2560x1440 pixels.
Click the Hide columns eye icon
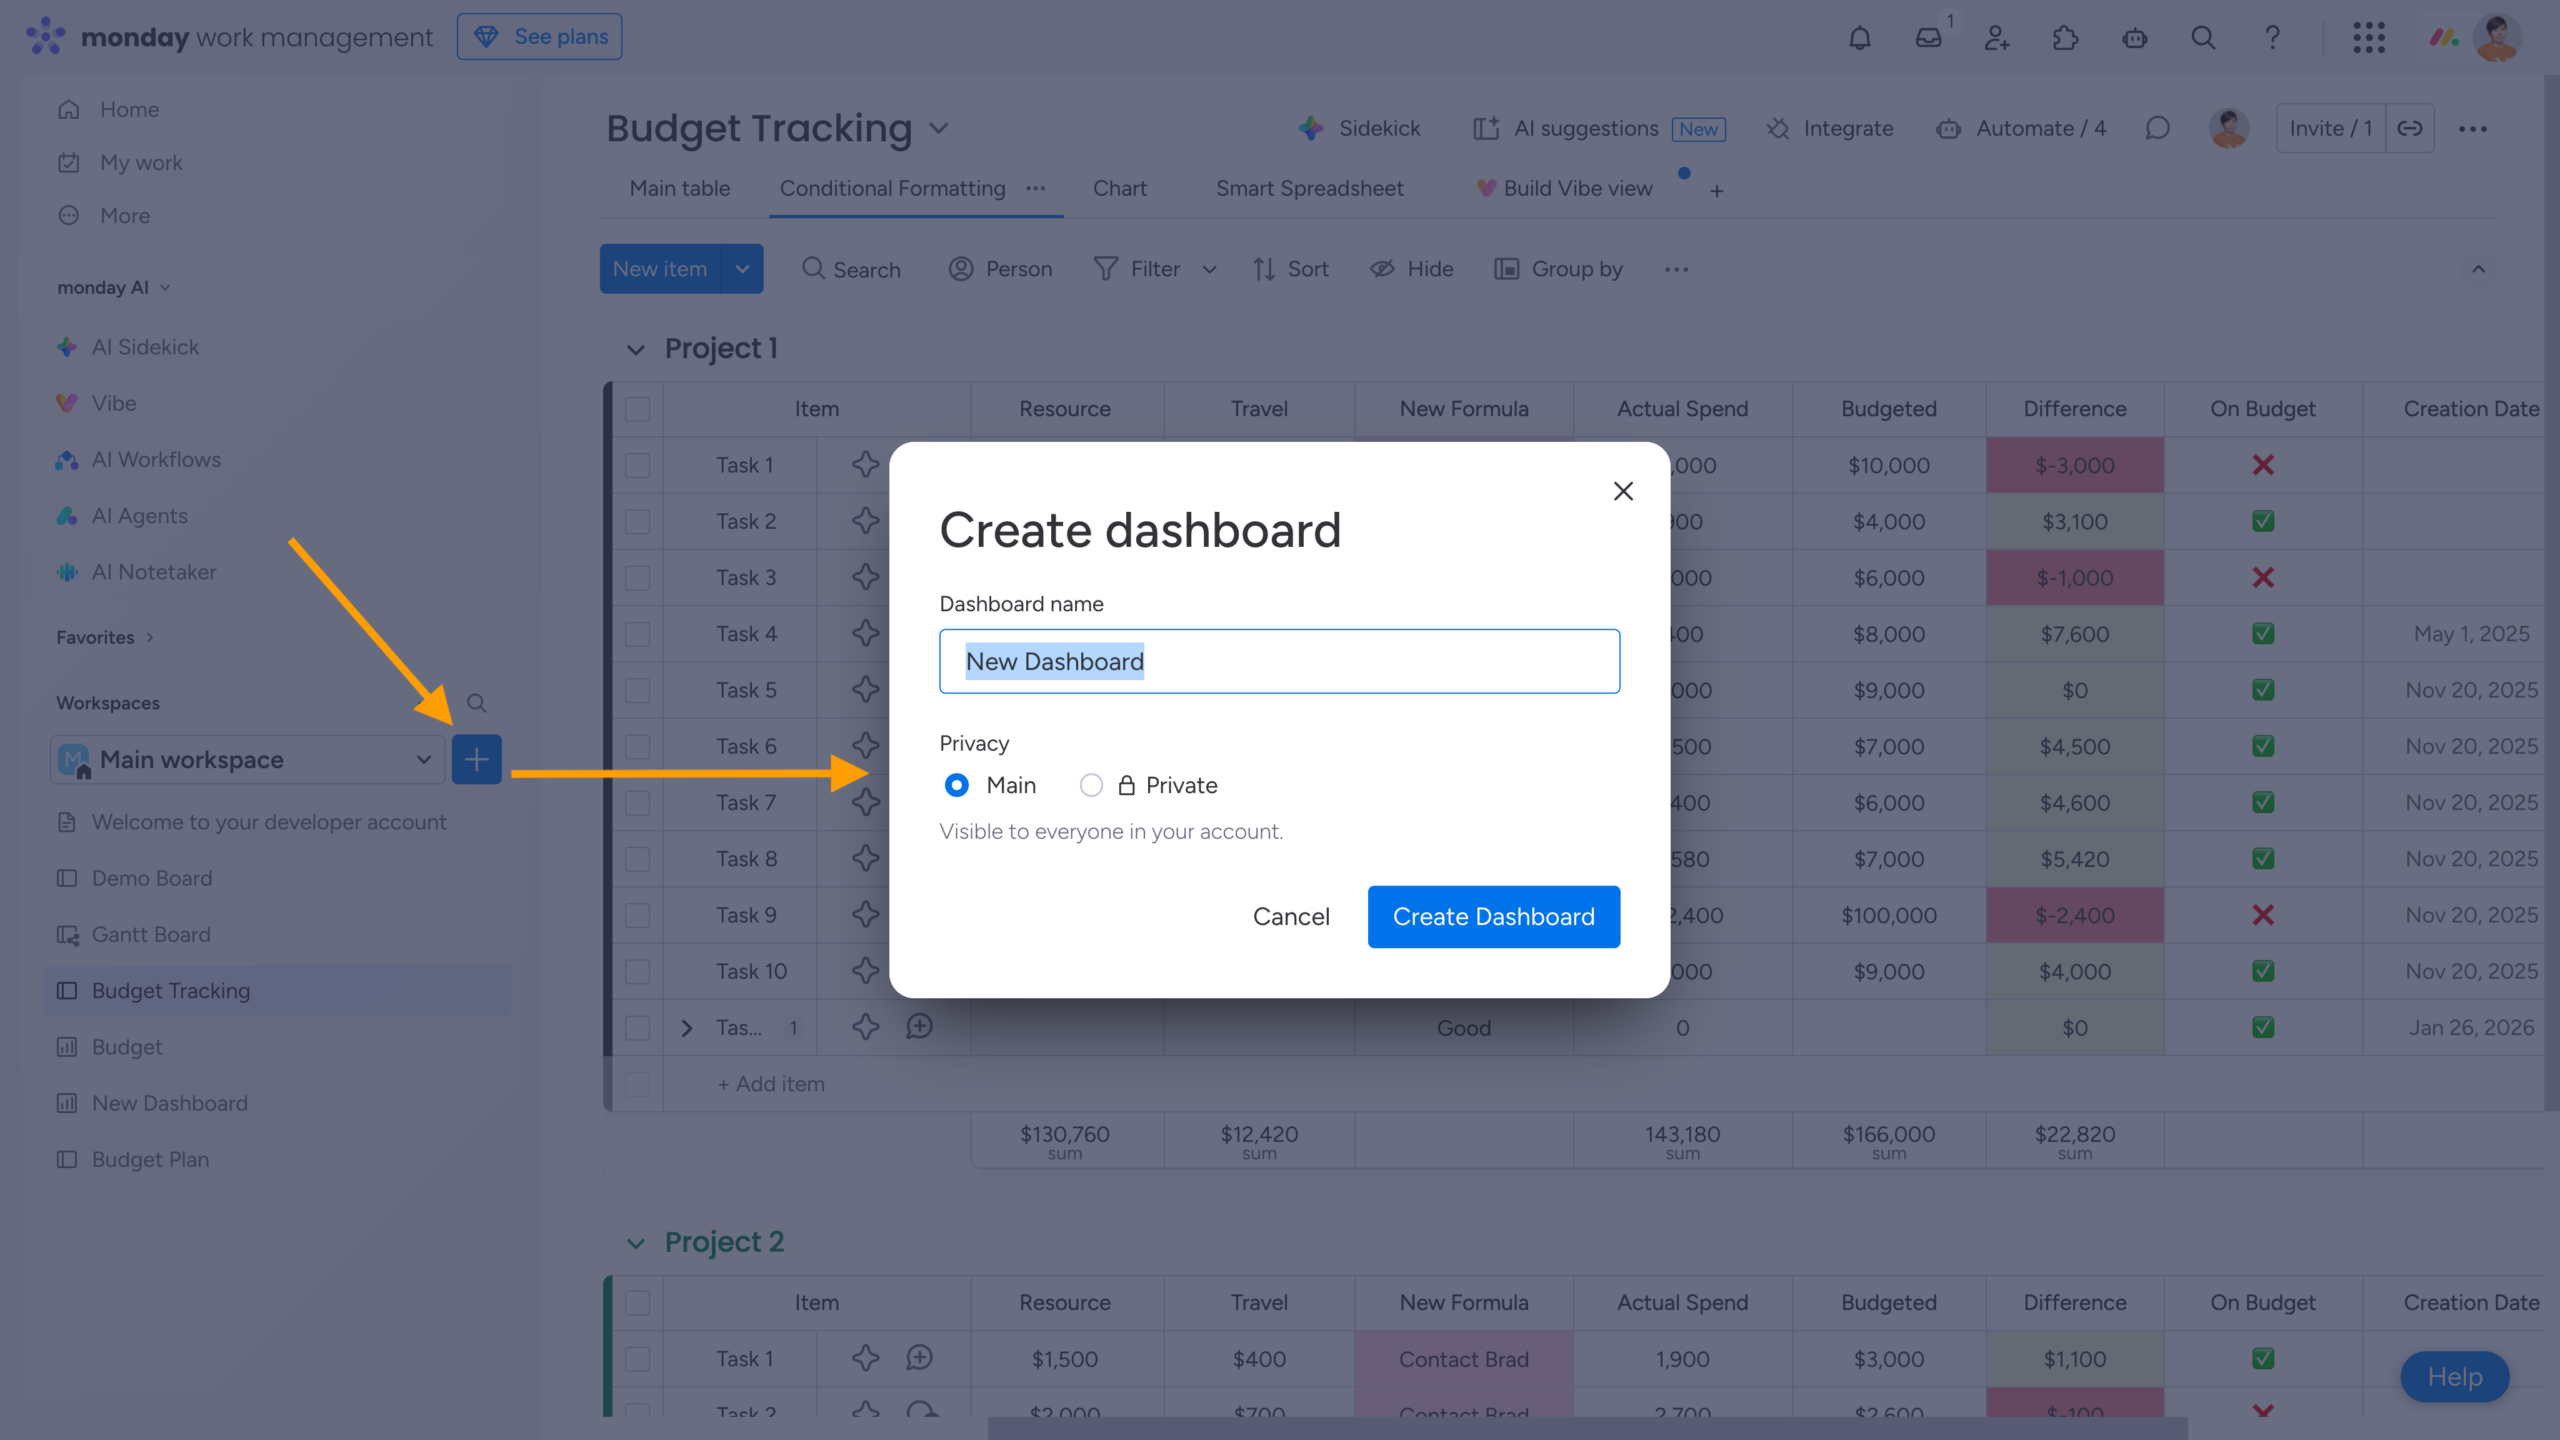(1382, 268)
